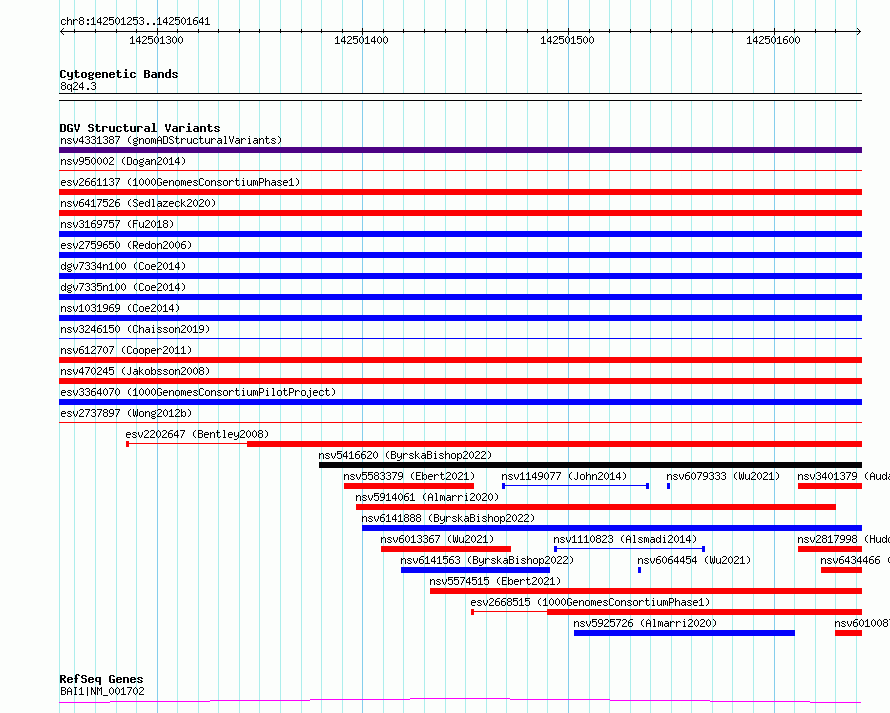Click the blue bar under nsv6141563
Image resolution: width=890 pixels, height=713 pixels.
[475, 570]
